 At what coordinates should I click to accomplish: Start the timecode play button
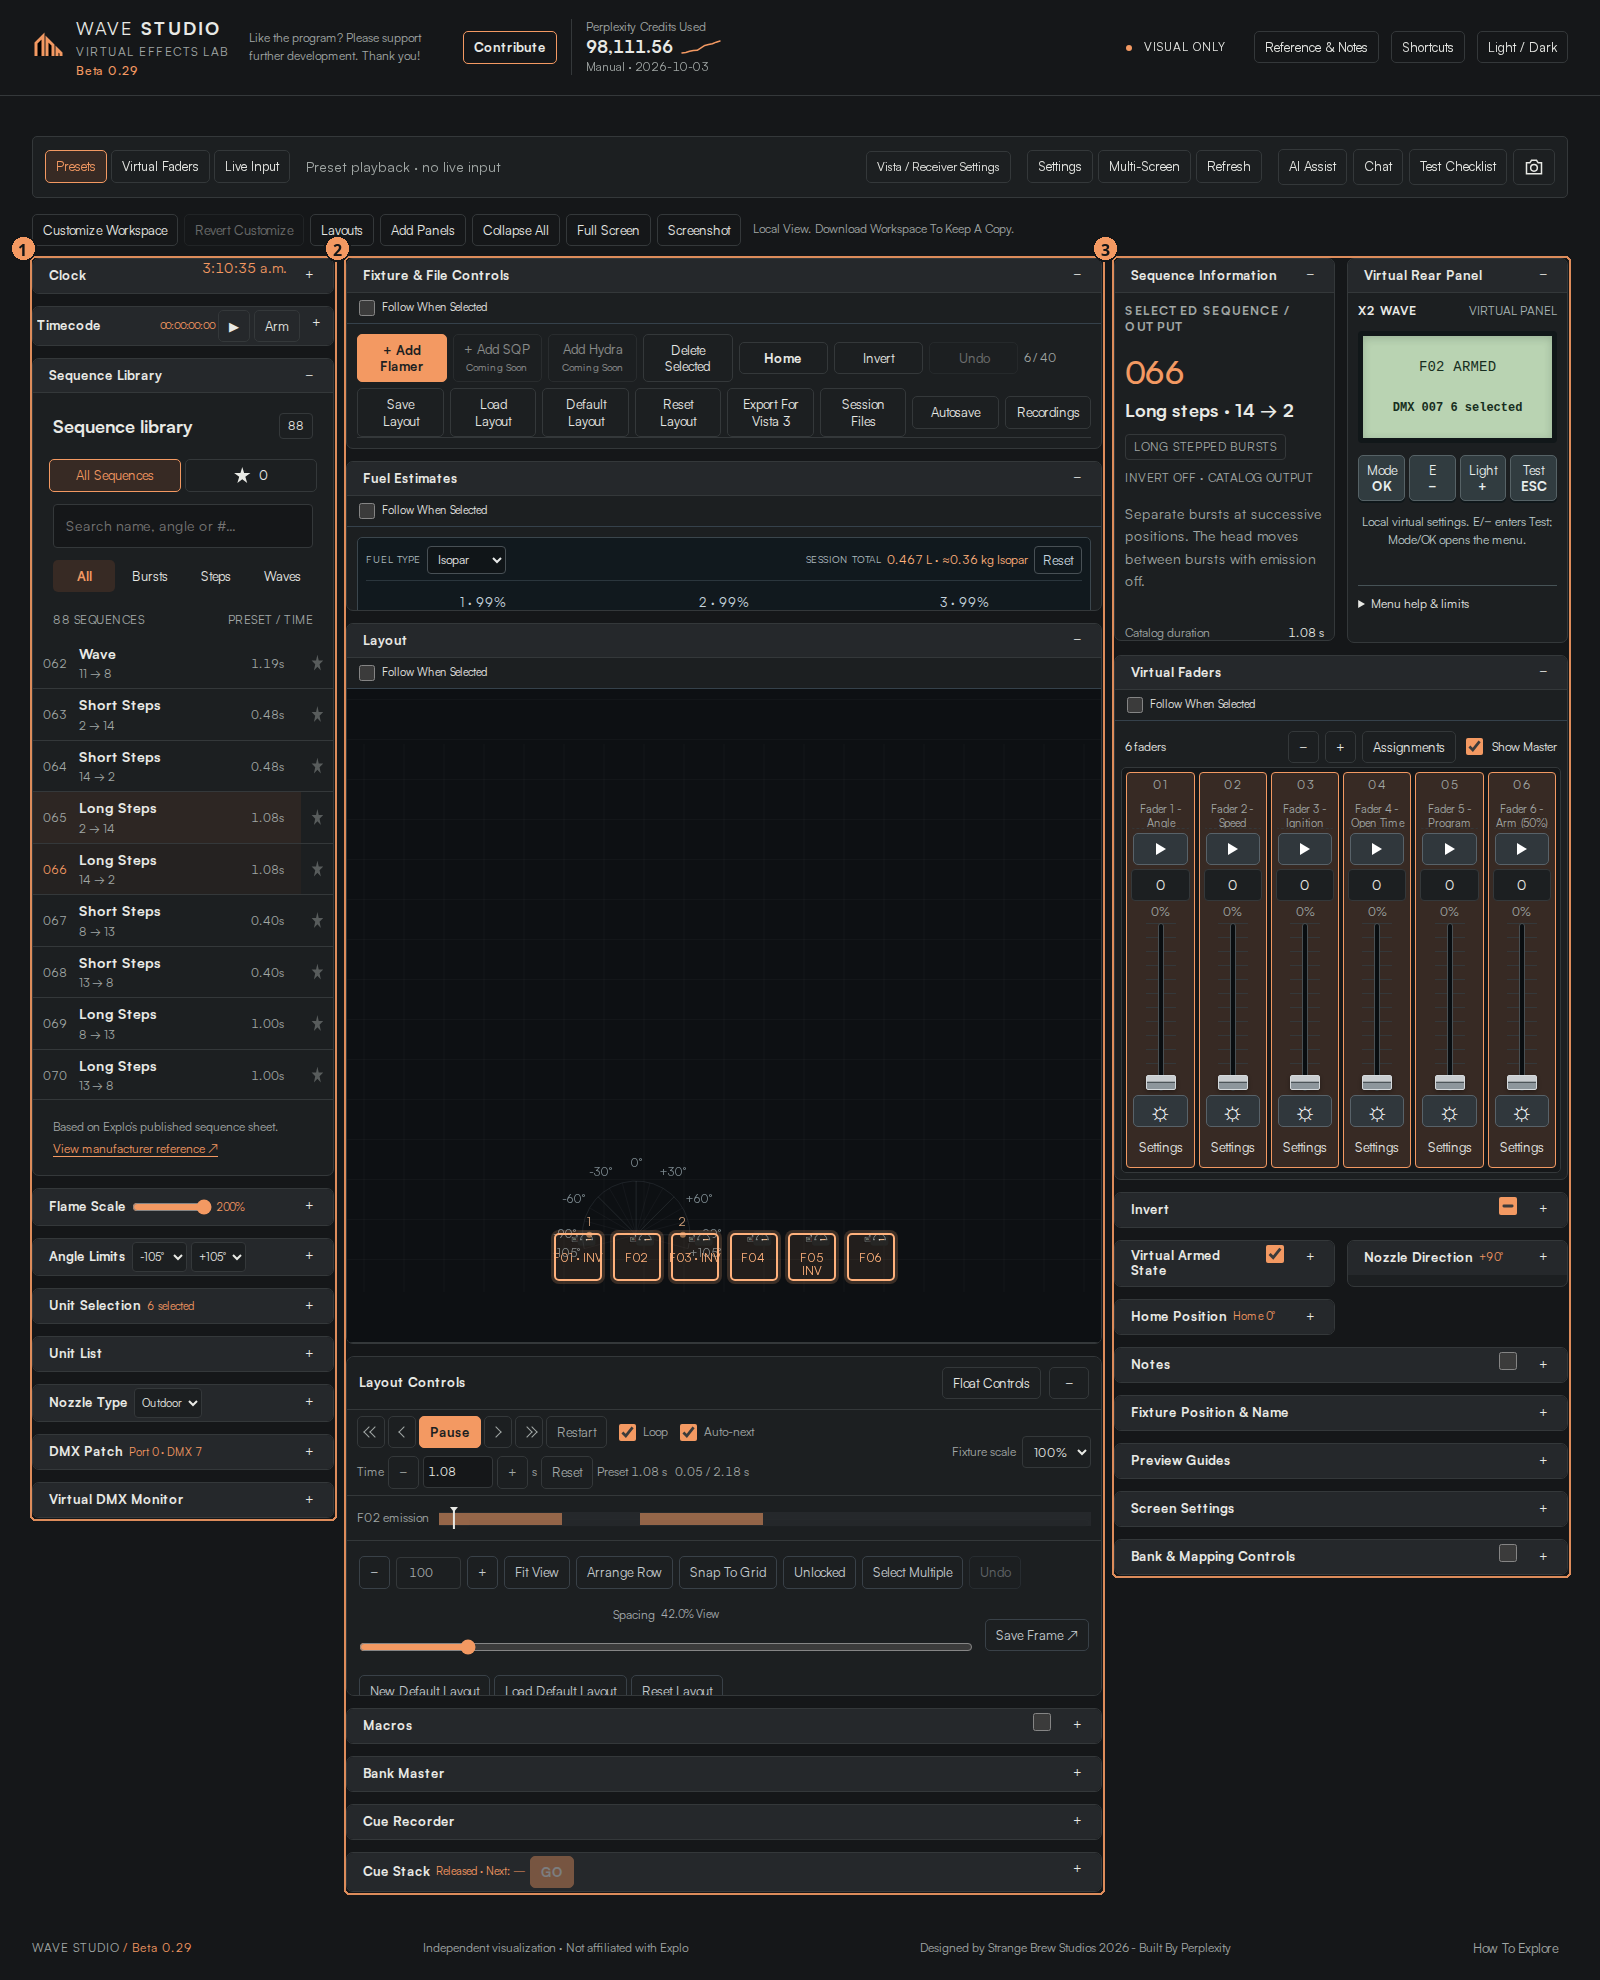[x=234, y=326]
